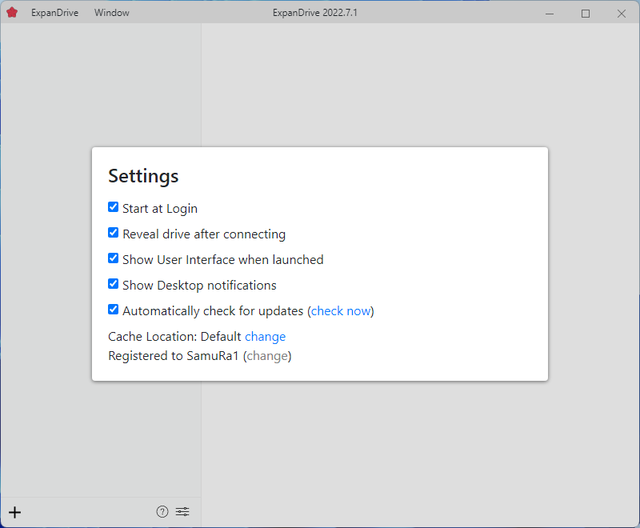
Task: Uncheck the Start at Login checkbox
Action: tap(113, 208)
